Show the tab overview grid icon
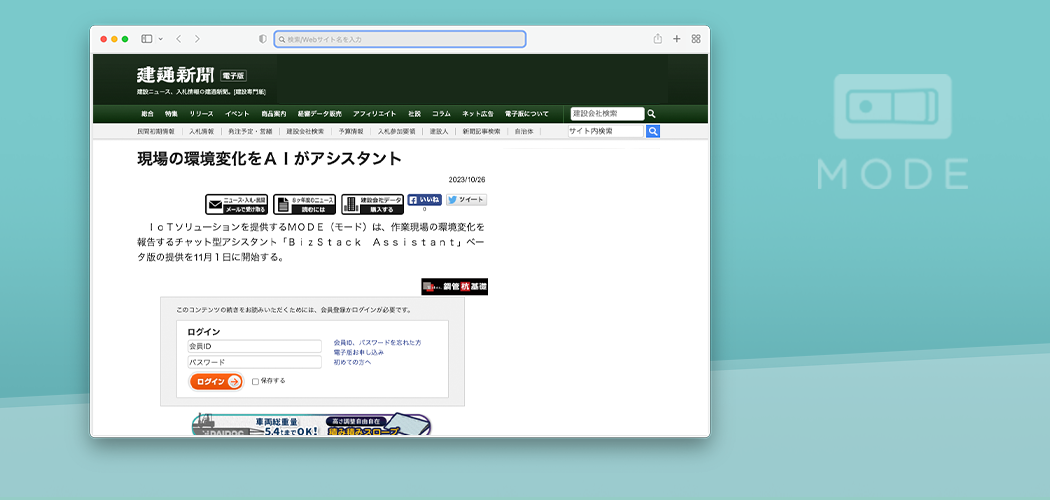Image resolution: width=1050 pixels, height=500 pixels. (x=696, y=39)
